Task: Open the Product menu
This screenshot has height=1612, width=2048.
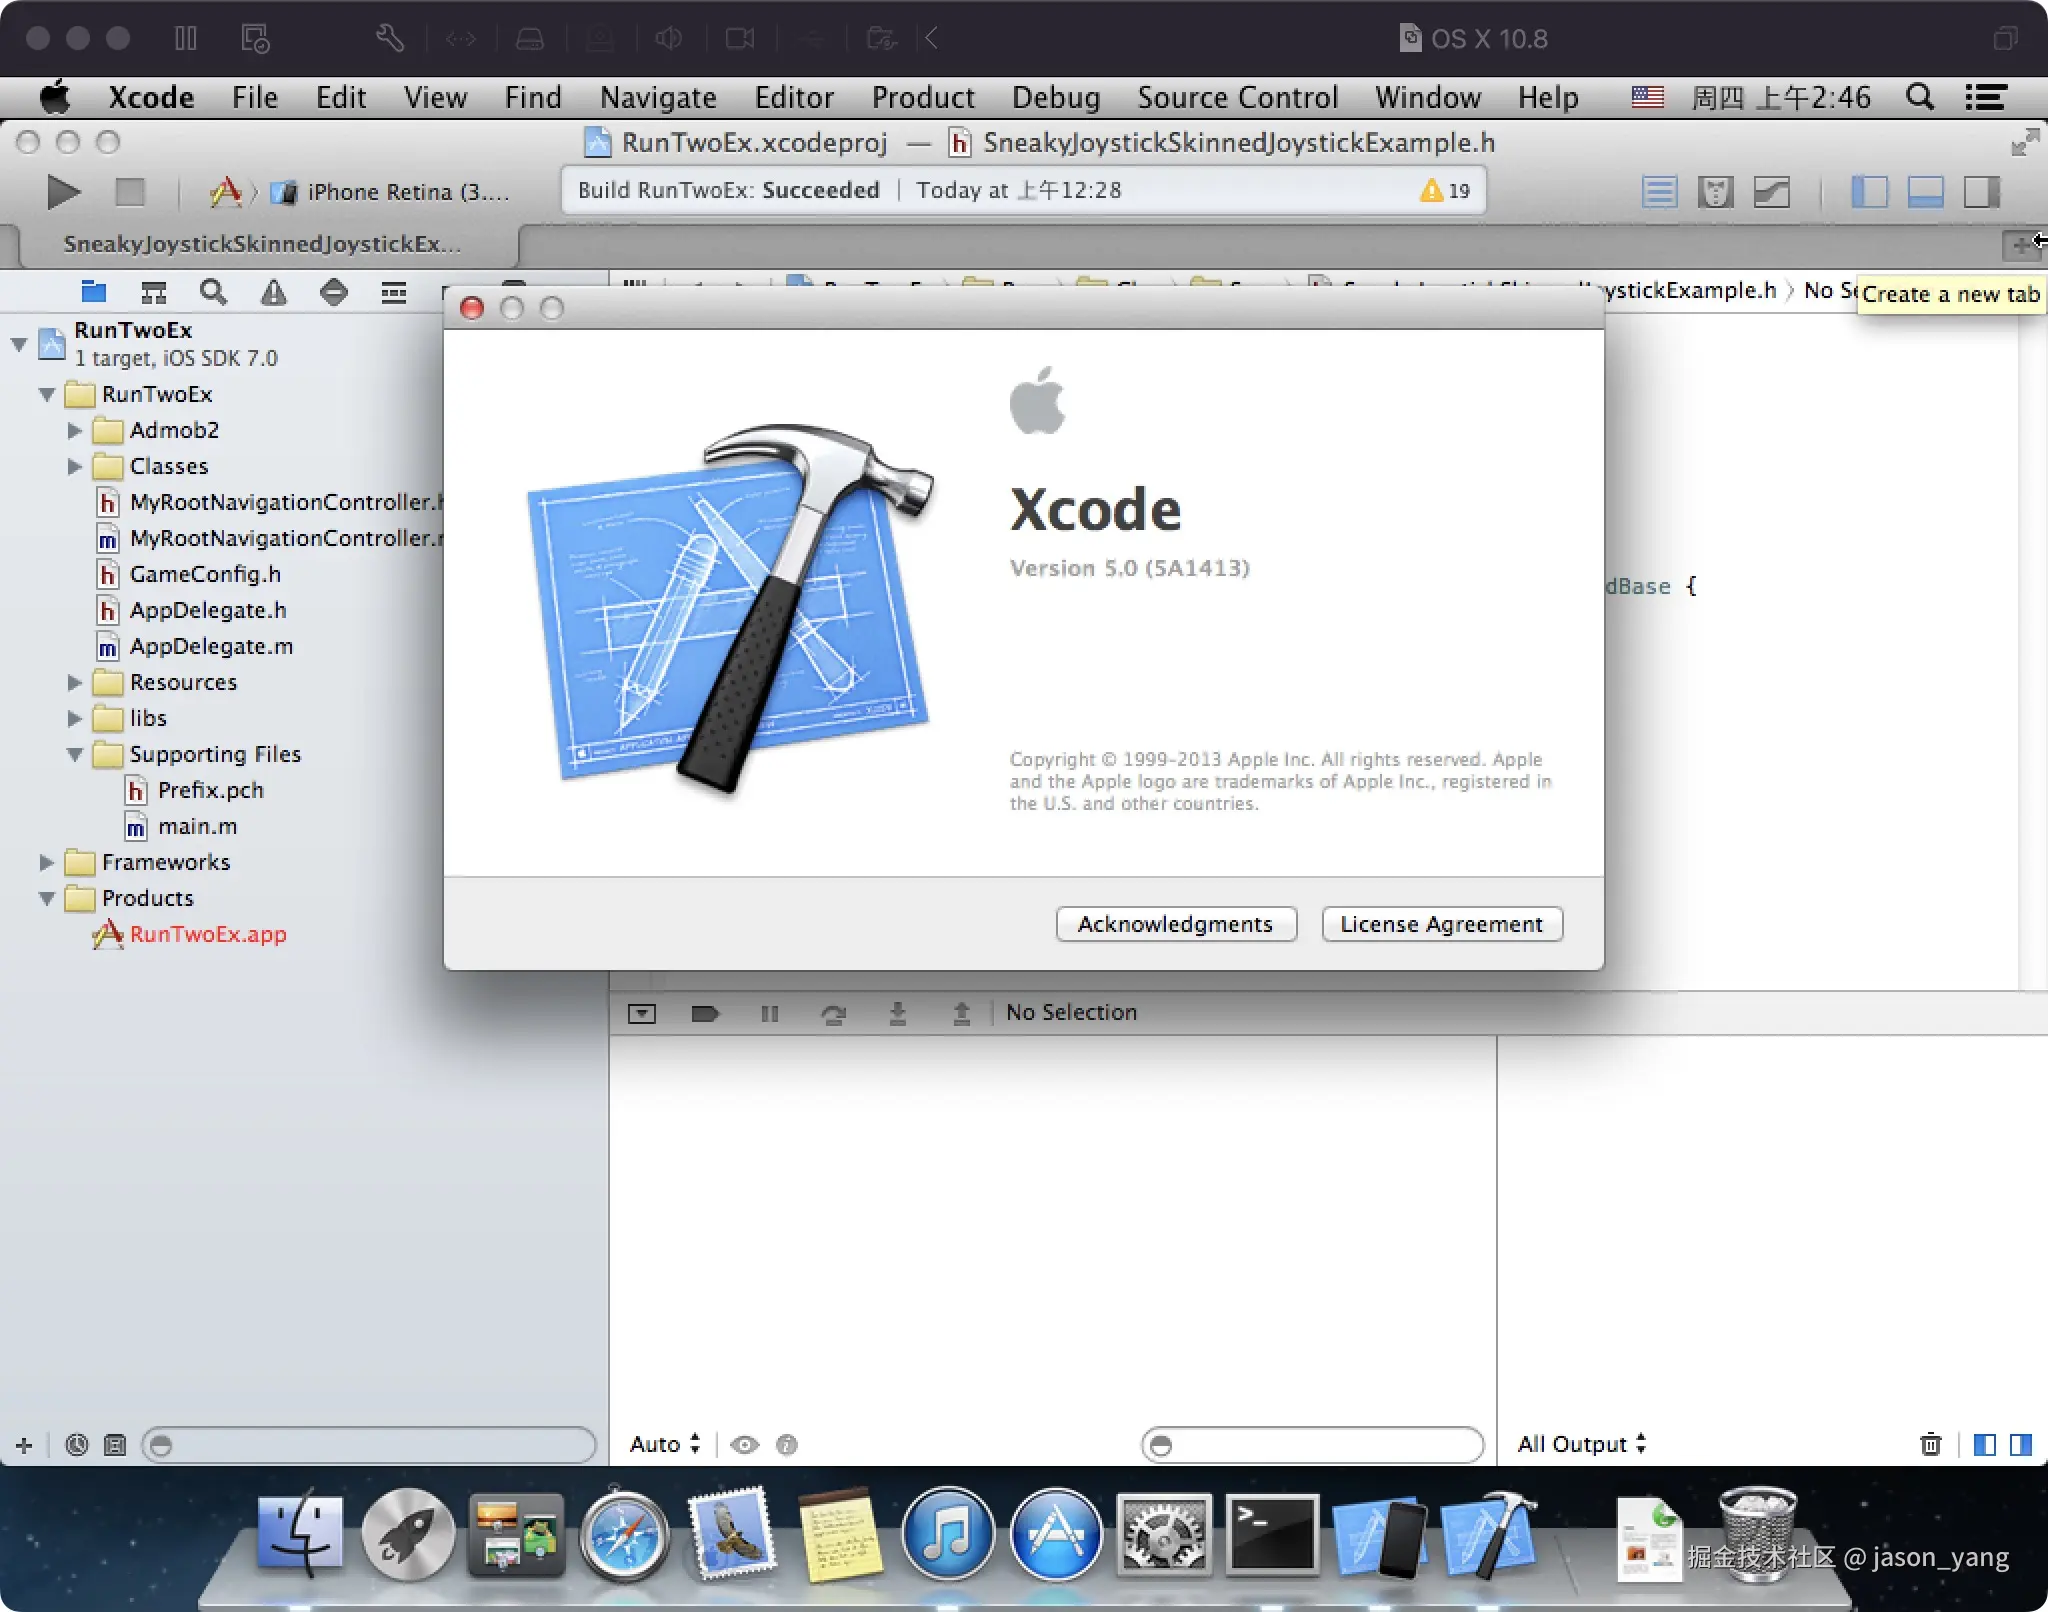Action: 922,97
